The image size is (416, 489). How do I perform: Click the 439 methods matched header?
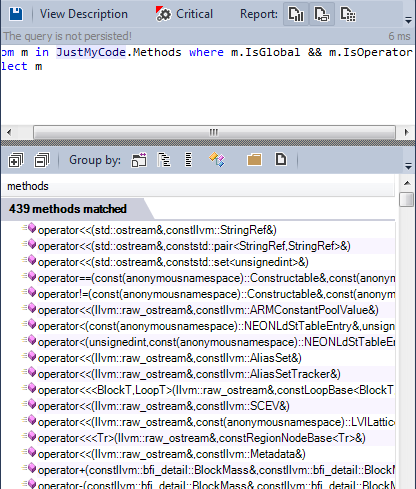(68, 209)
